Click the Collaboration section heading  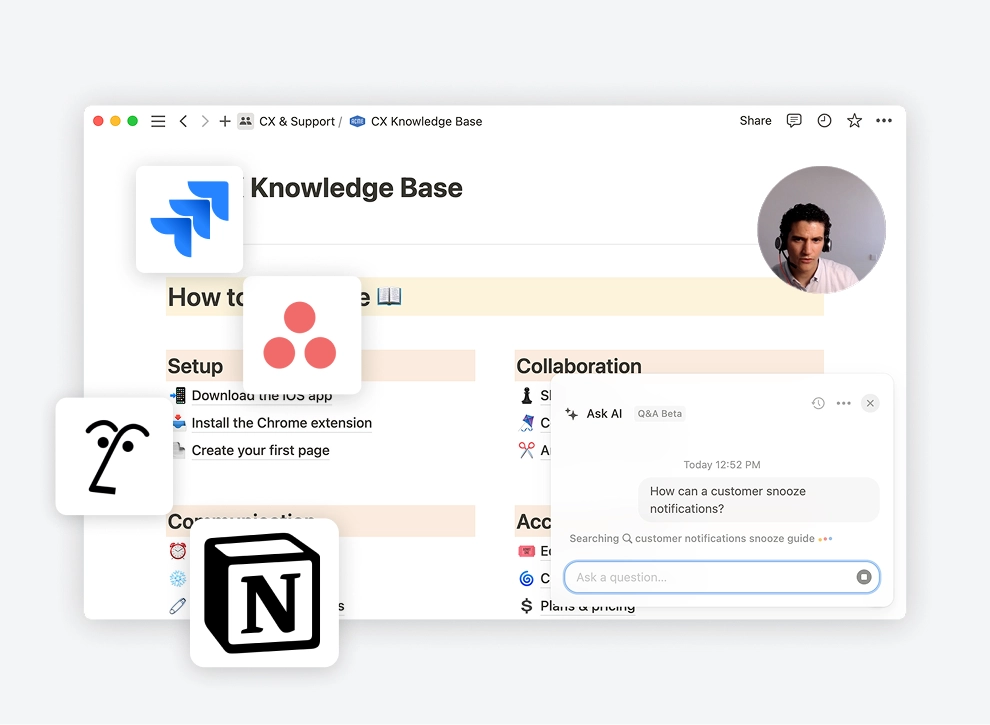coord(579,366)
